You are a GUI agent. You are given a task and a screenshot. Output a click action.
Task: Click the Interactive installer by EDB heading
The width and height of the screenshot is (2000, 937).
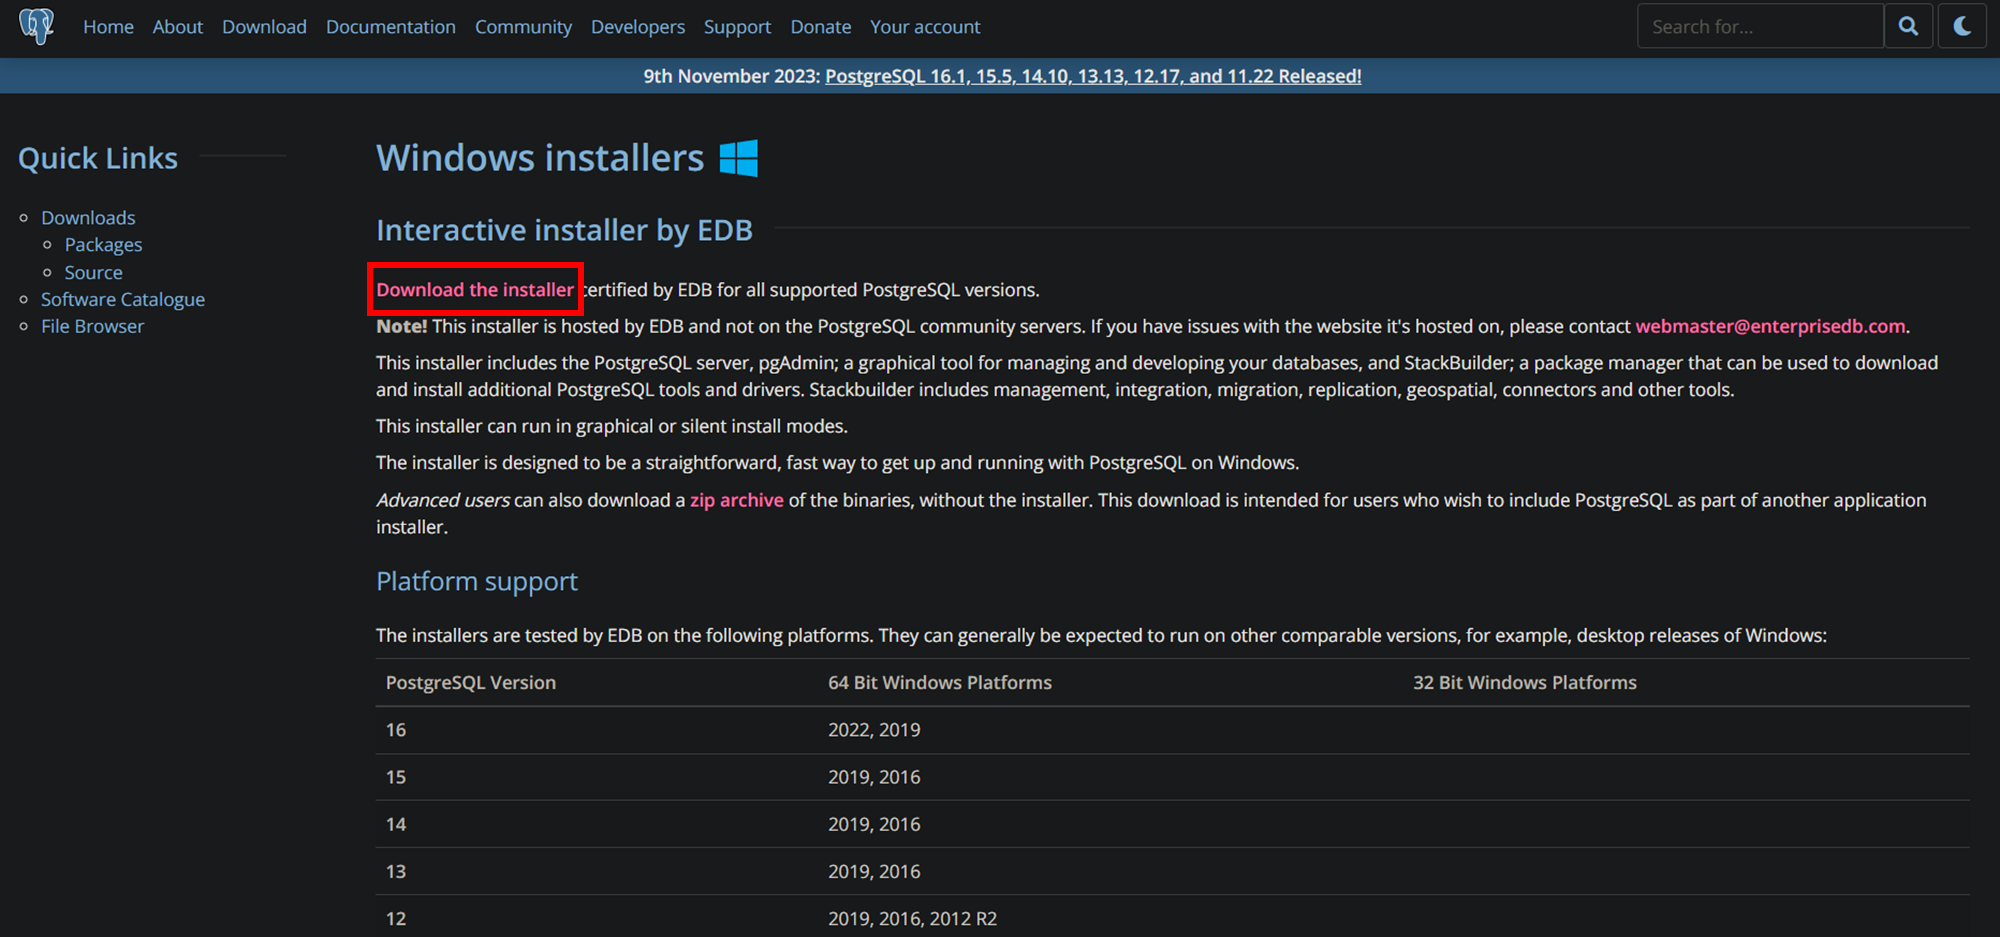pyautogui.click(x=564, y=230)
